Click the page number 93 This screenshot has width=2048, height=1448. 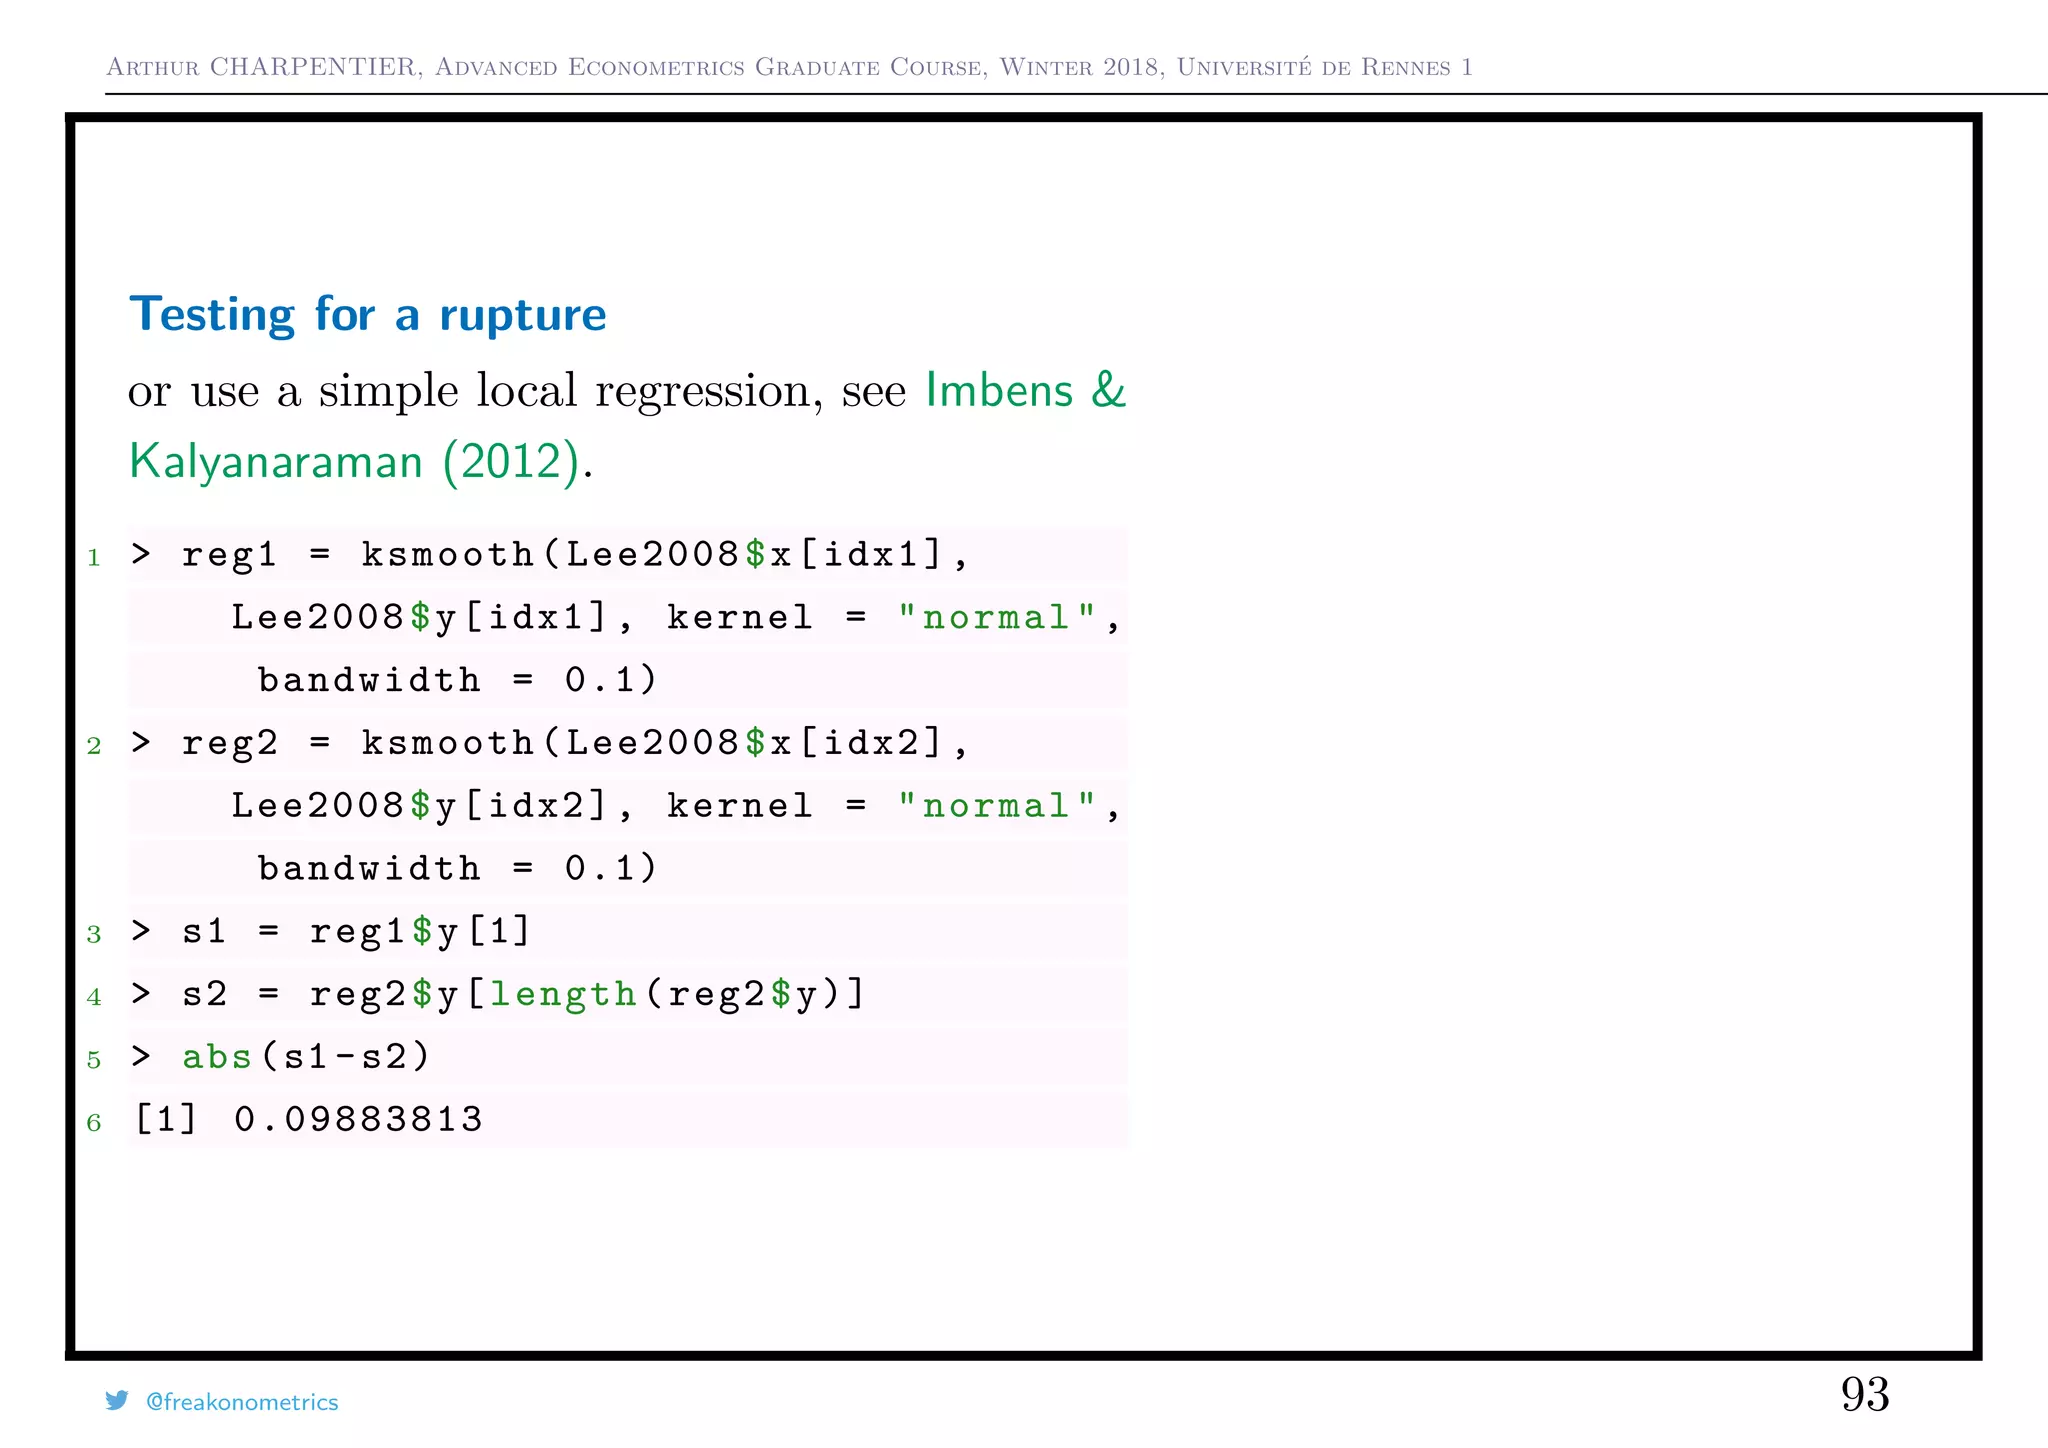coord(1864,1394)
